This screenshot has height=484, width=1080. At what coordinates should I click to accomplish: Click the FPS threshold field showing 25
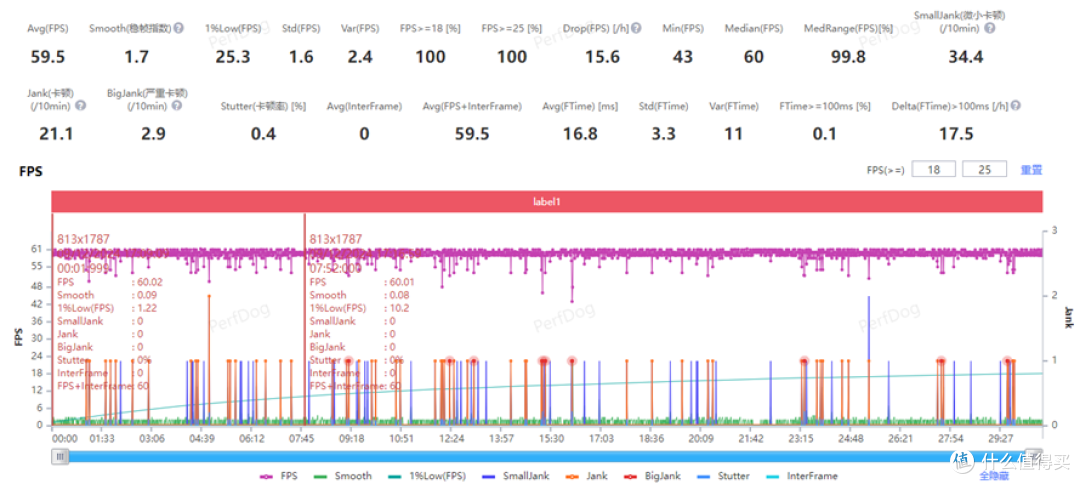point(984,170)
